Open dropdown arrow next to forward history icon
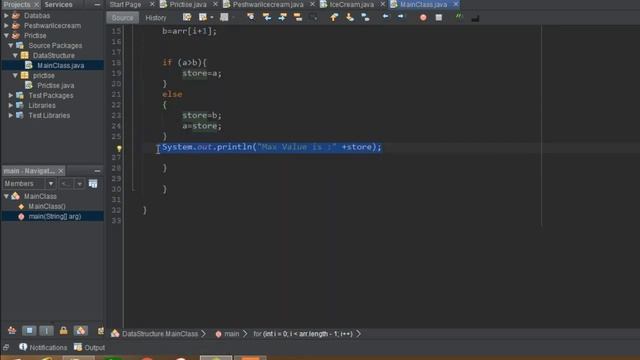 tap(212, 18)
